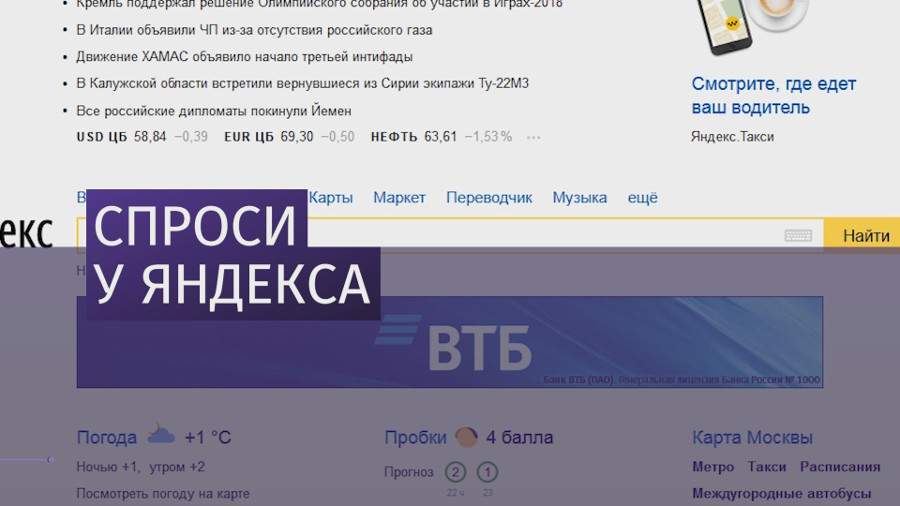Screen dimensions: 900x506
Task: Click the partial Yandex logo
Action: (x=26, y=232)
